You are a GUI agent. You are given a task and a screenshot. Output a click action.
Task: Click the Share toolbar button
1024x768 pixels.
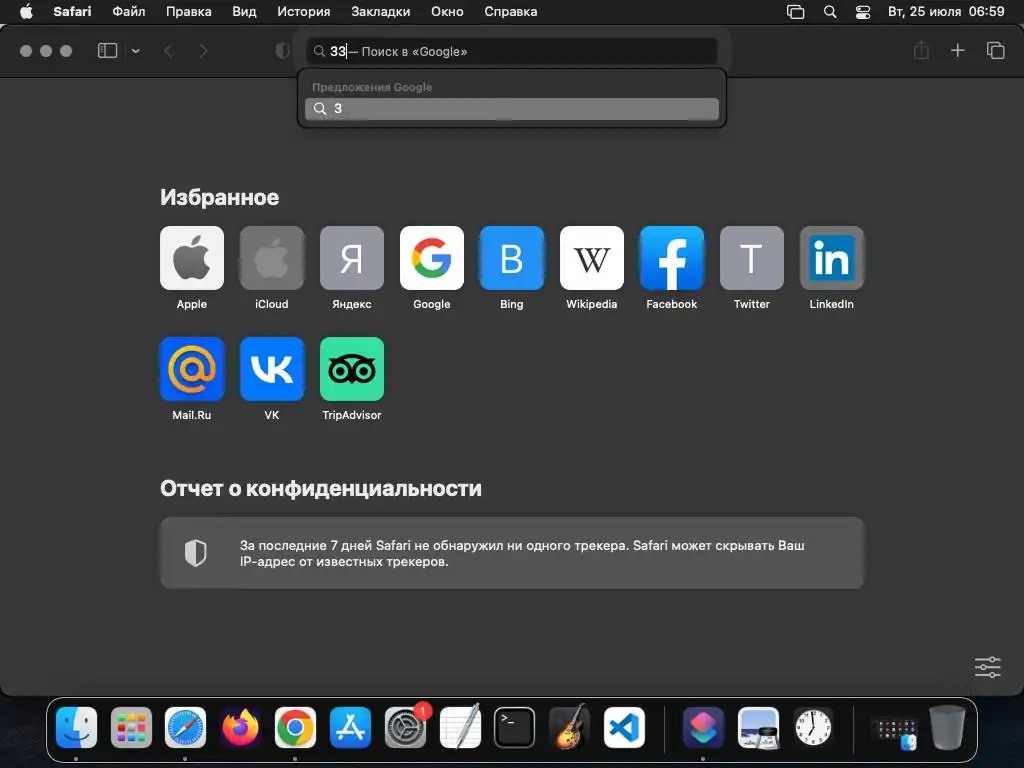(921, 50)
